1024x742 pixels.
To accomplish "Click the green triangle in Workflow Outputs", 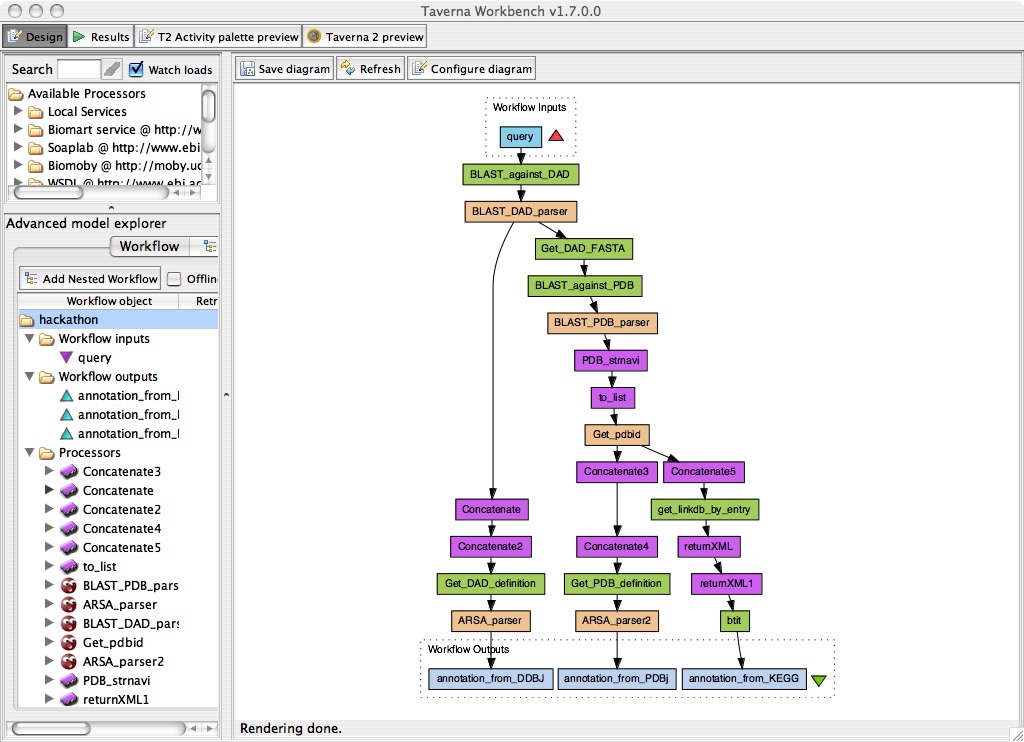I will [819, 681].
